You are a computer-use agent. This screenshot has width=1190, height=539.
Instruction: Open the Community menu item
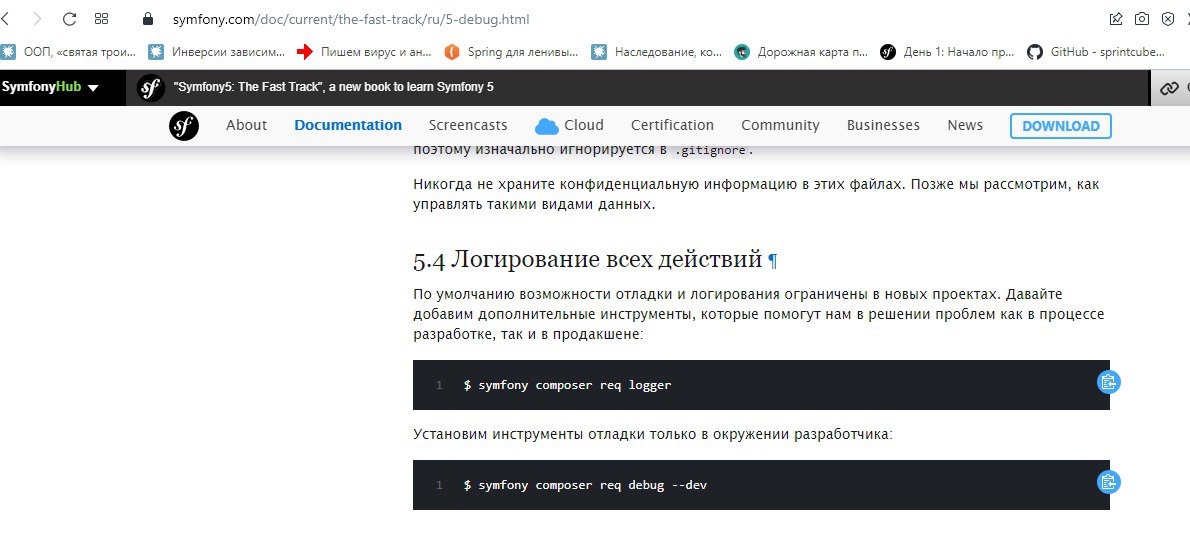780,125
